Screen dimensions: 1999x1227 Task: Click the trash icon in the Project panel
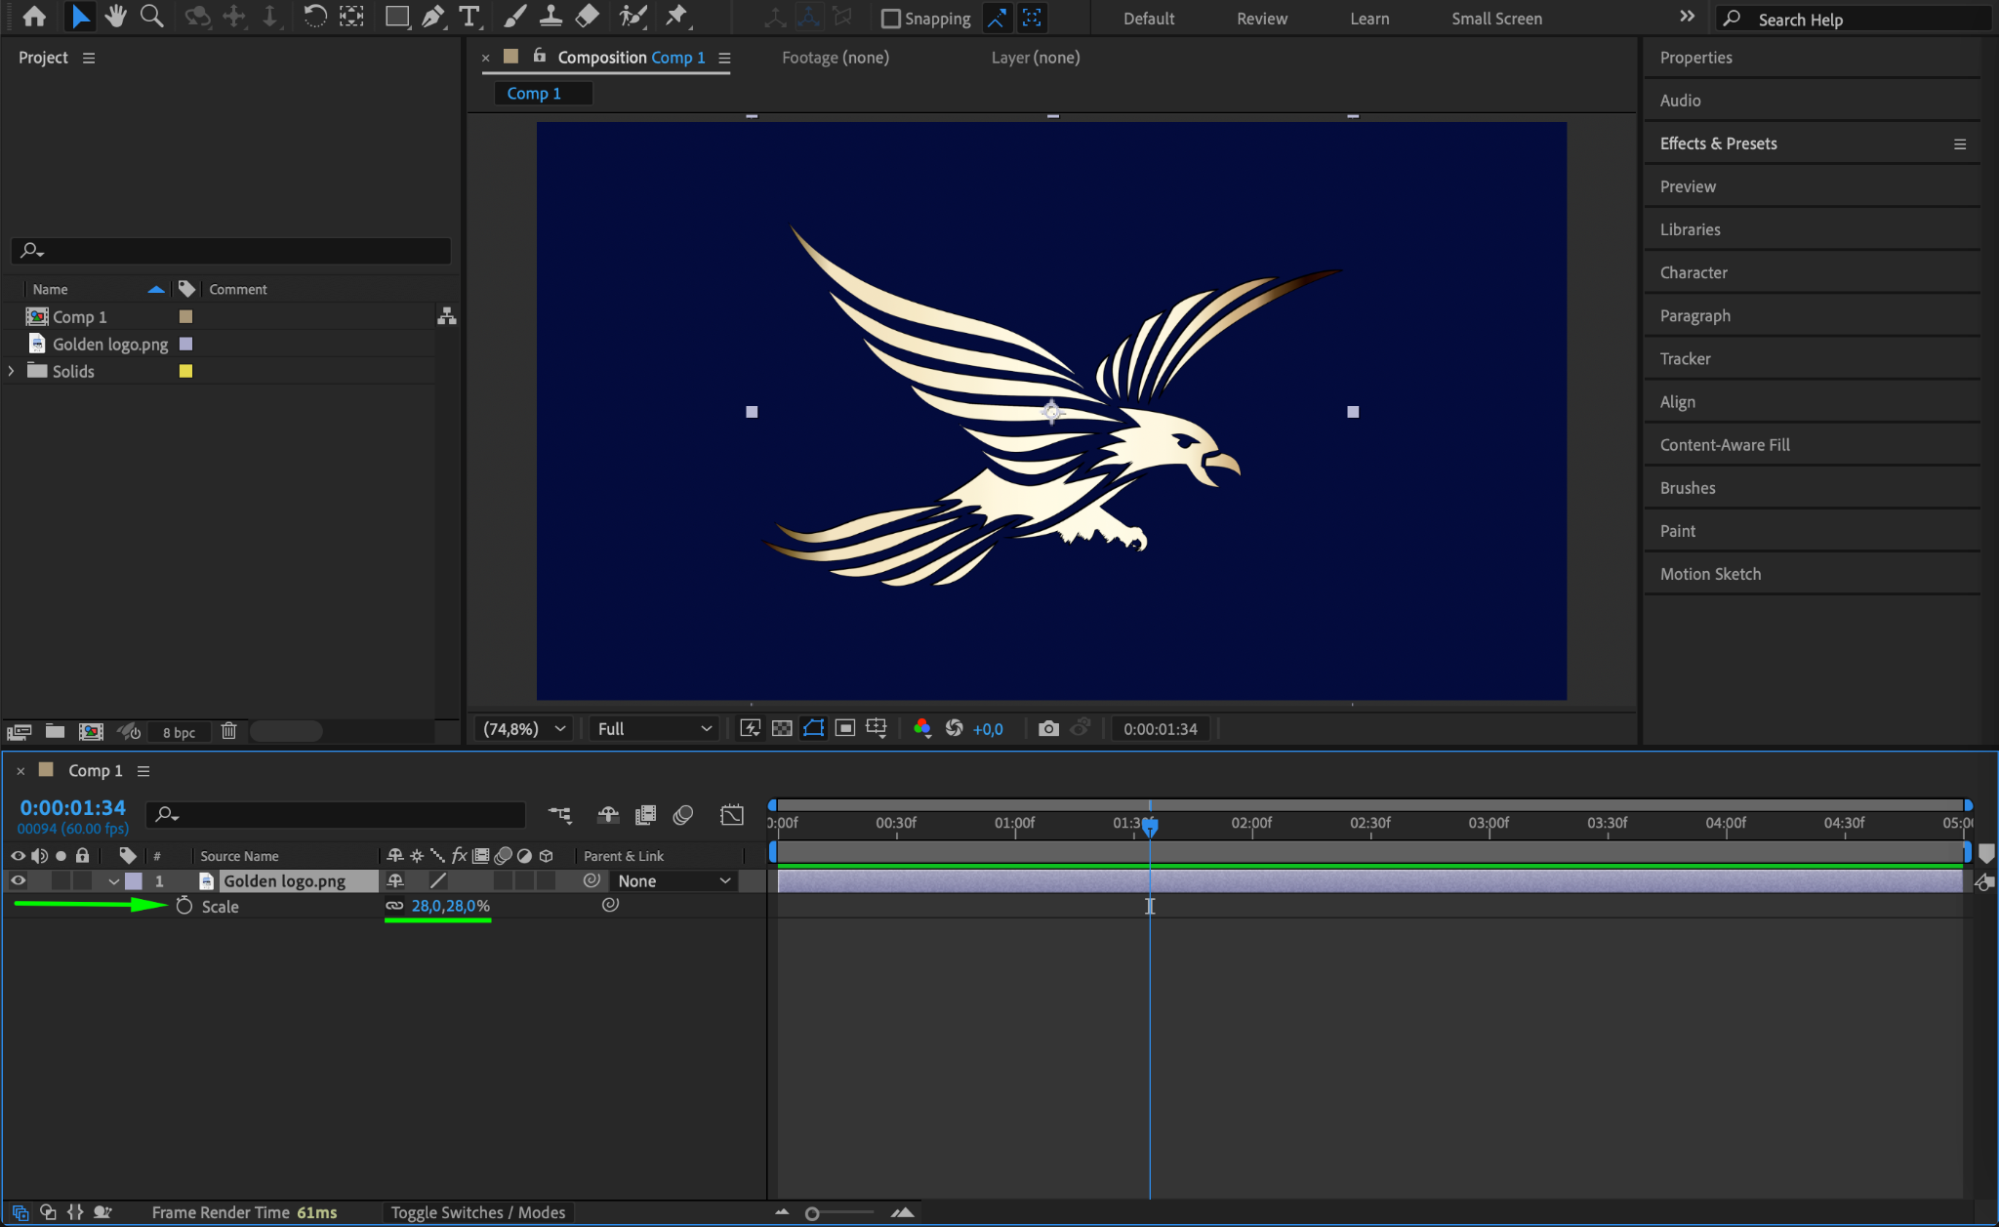tap(228, 731)
